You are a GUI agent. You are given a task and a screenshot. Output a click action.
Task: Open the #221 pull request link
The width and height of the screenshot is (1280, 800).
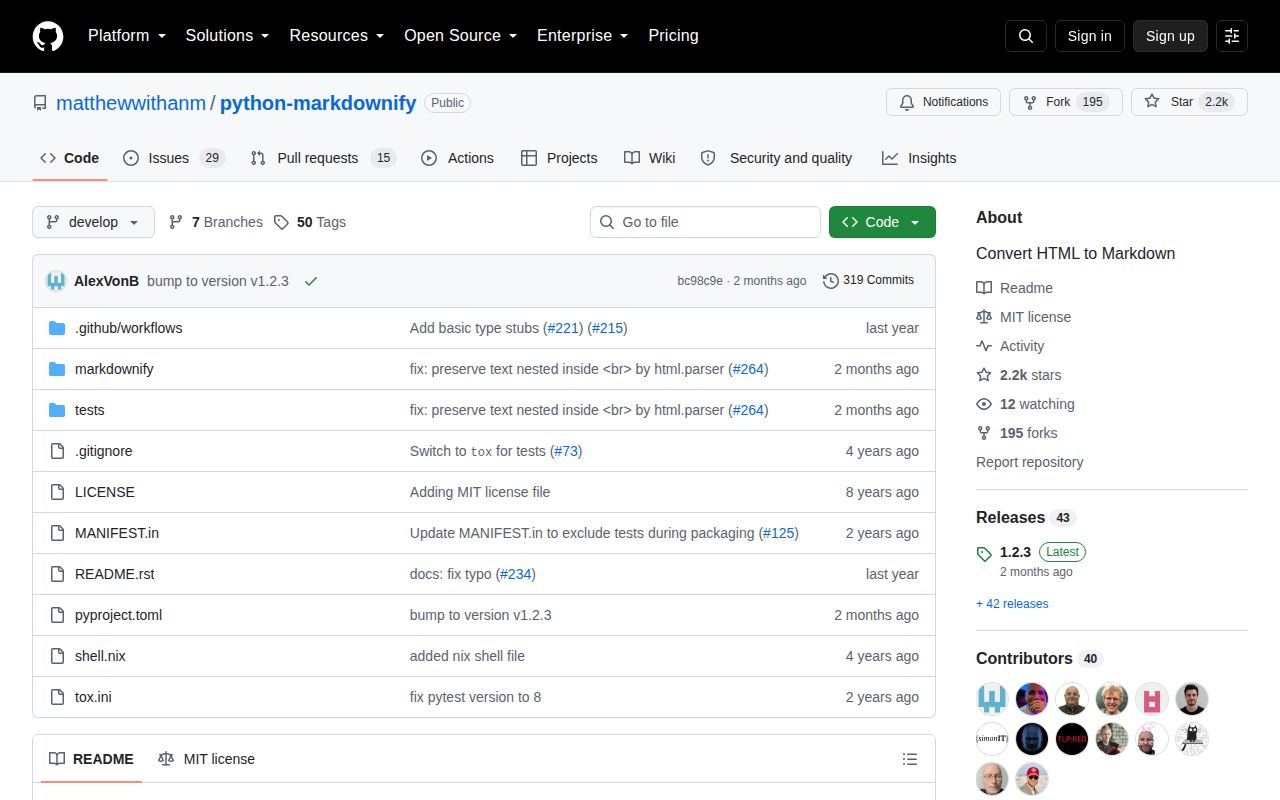coord(564,328)
